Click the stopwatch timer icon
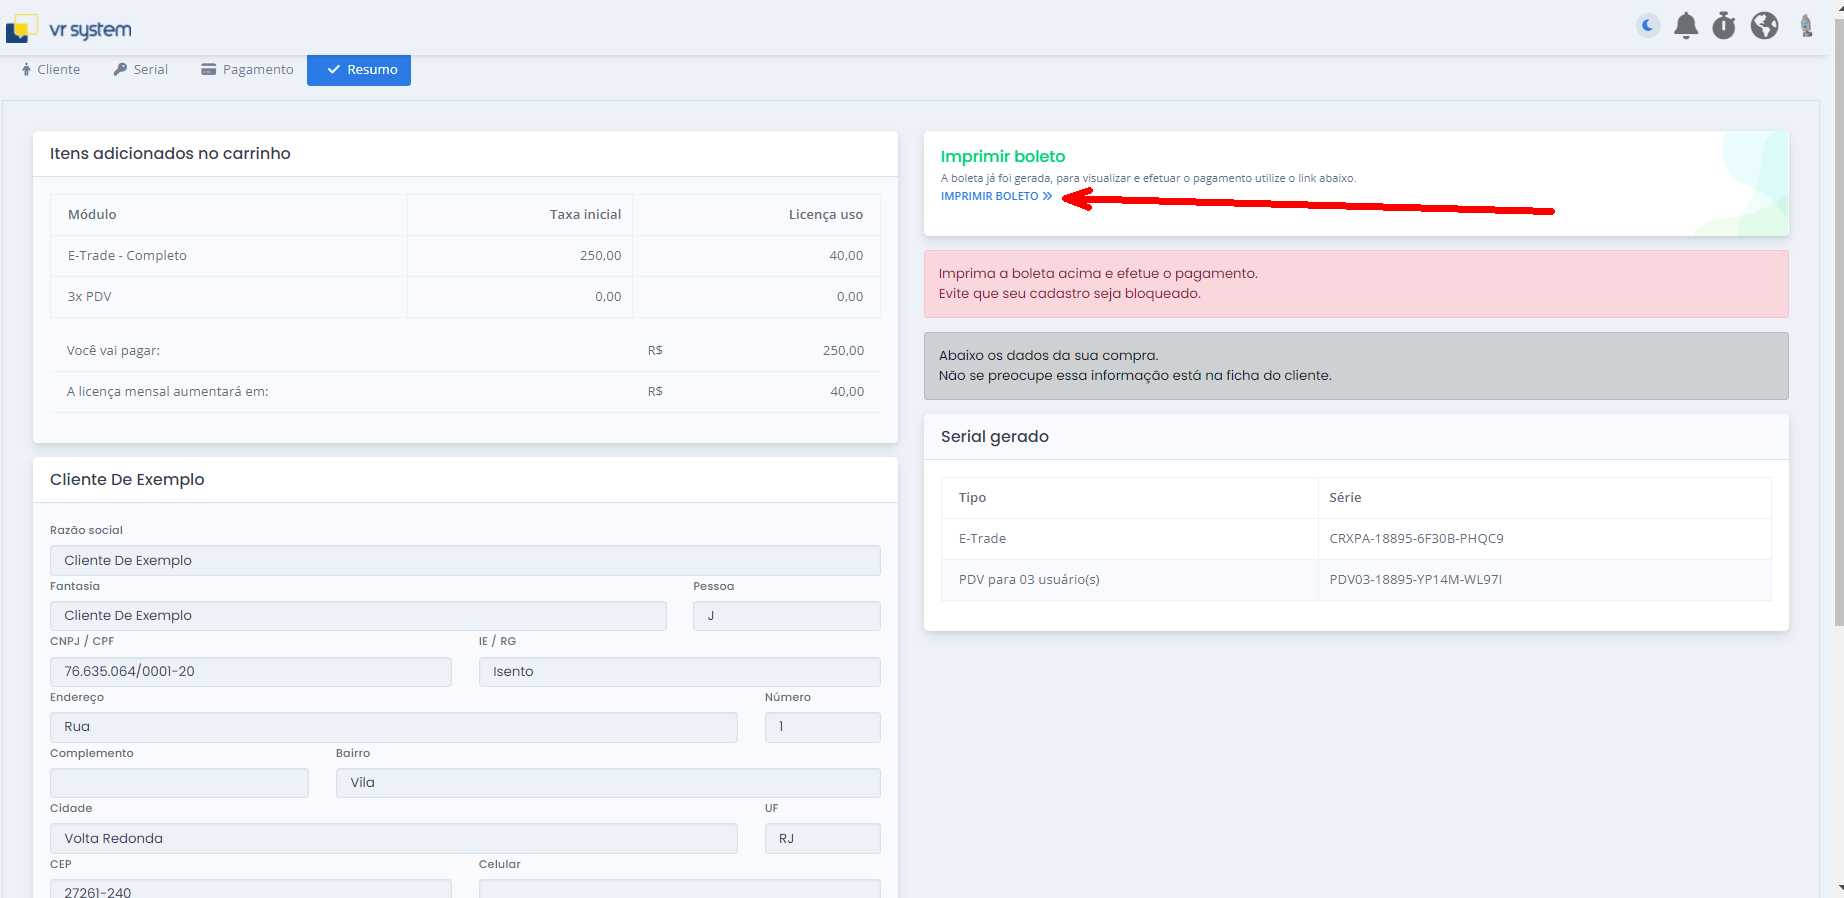This screenshot has width=1844, height=898. pos(1724,25)
